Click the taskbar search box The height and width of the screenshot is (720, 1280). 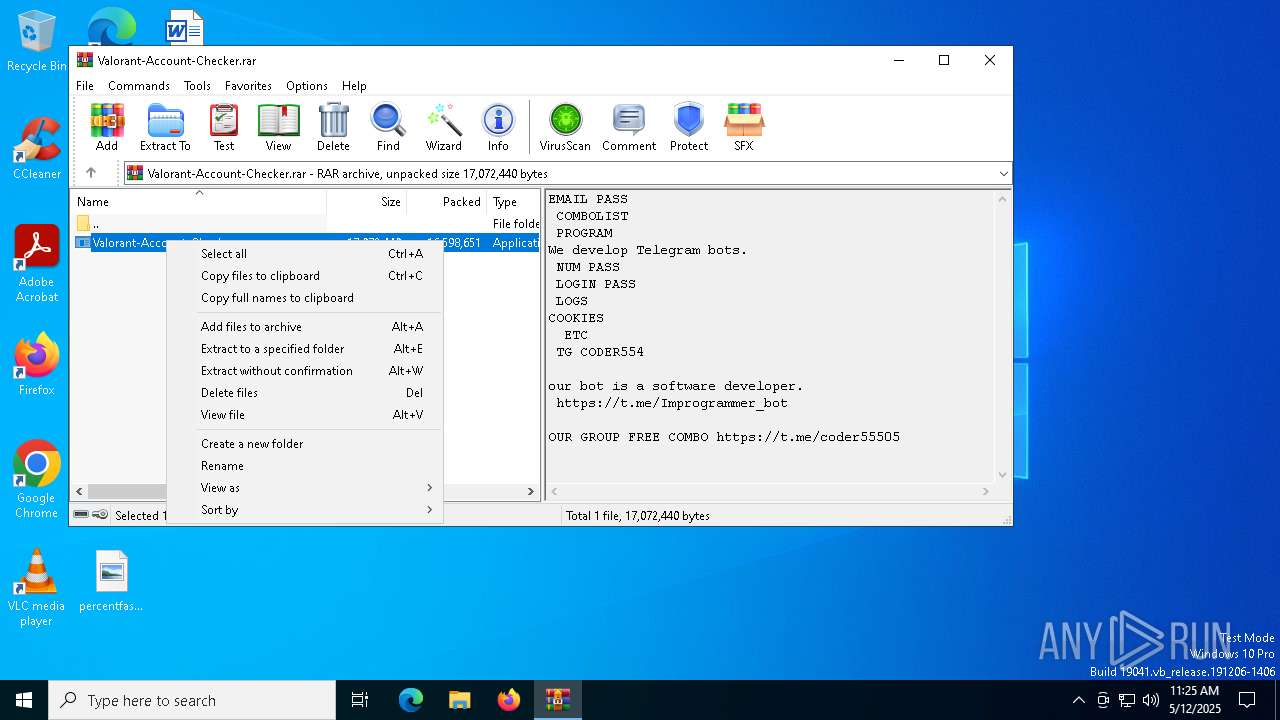[192, 700]
